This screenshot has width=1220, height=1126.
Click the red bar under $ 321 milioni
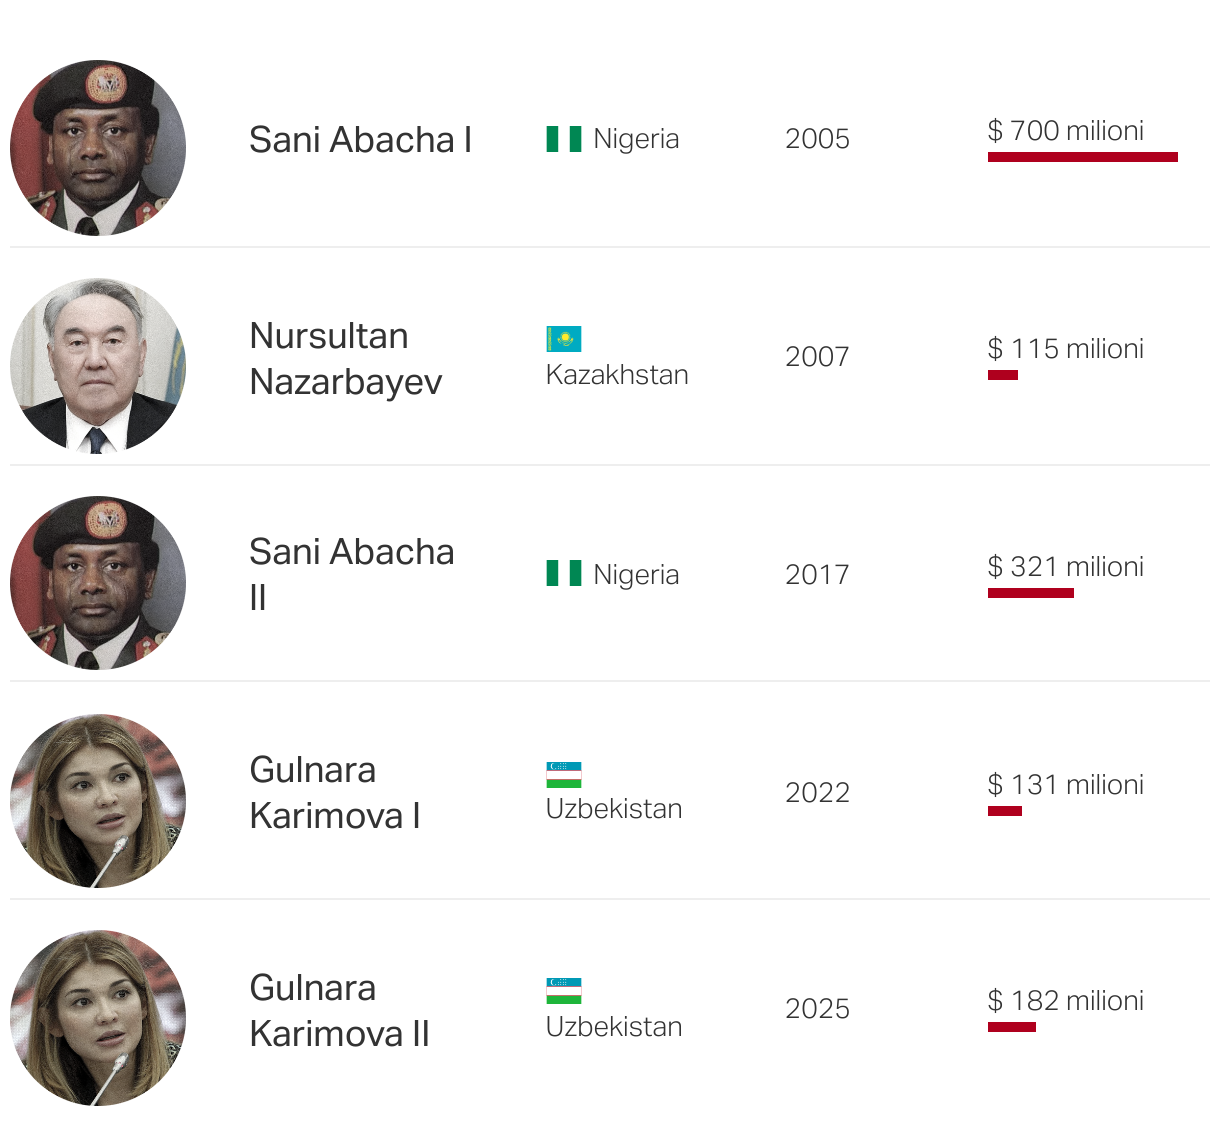pos(1031,593)
